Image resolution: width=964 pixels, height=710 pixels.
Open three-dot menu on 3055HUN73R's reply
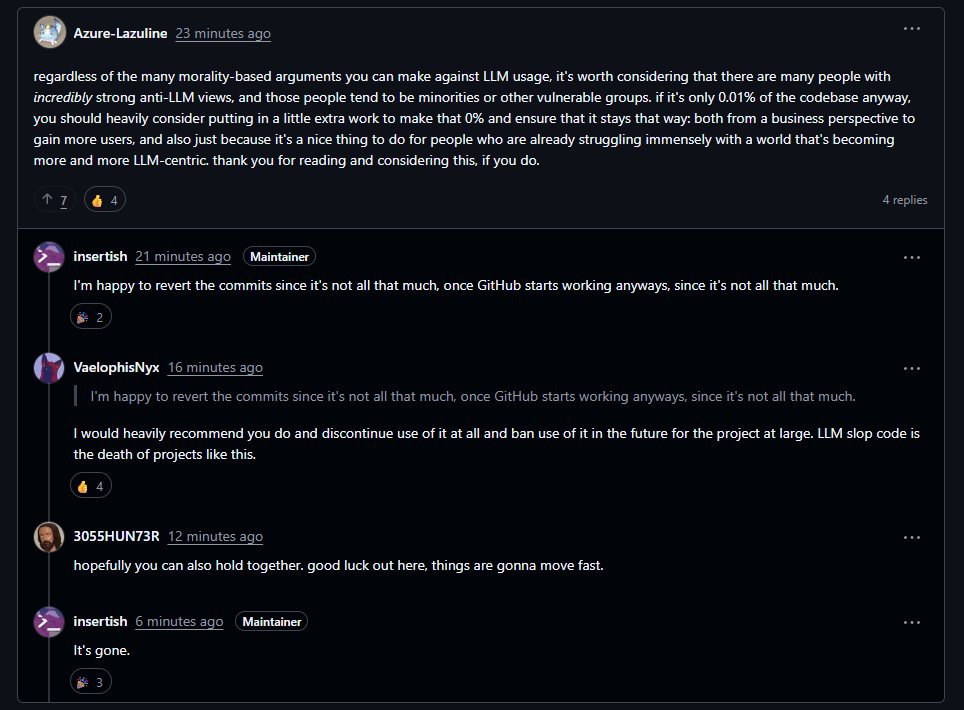pyautogui.click(x=911, y=537)
